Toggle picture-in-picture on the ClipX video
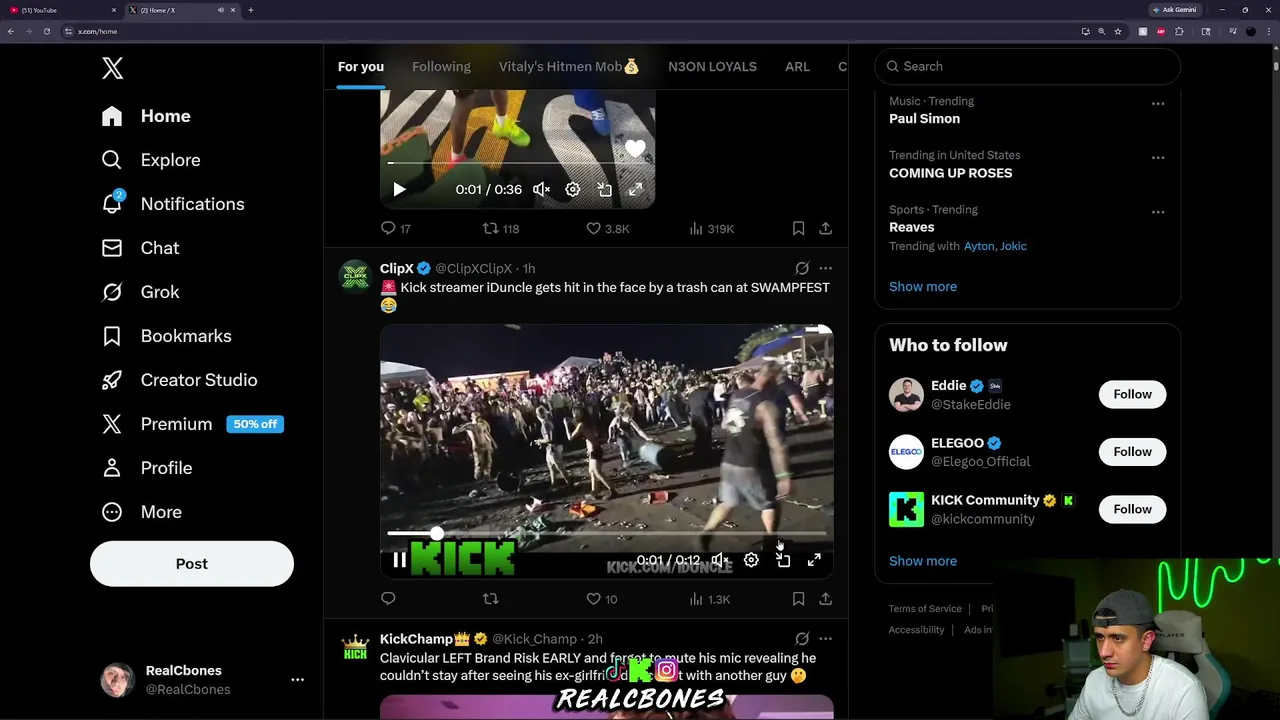 [783, 560]
